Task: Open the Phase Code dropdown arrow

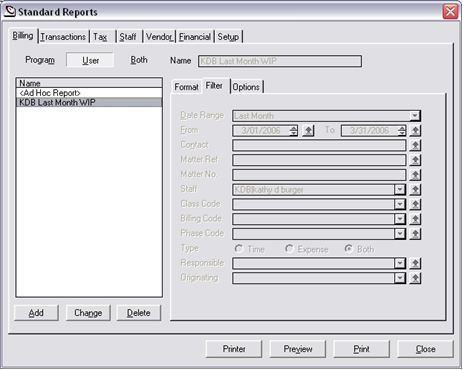Action: click(x=400, y=234)
